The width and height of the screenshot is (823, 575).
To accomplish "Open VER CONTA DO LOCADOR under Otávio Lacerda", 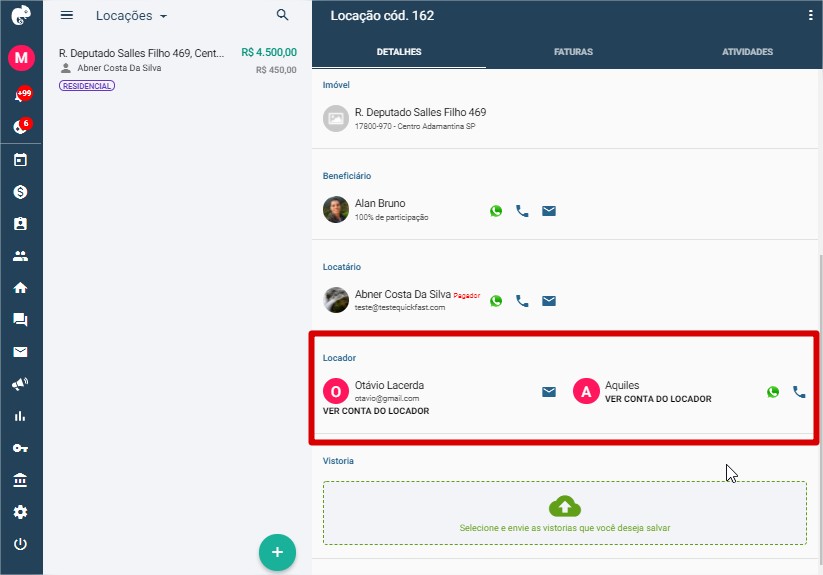I will point(376,411).
